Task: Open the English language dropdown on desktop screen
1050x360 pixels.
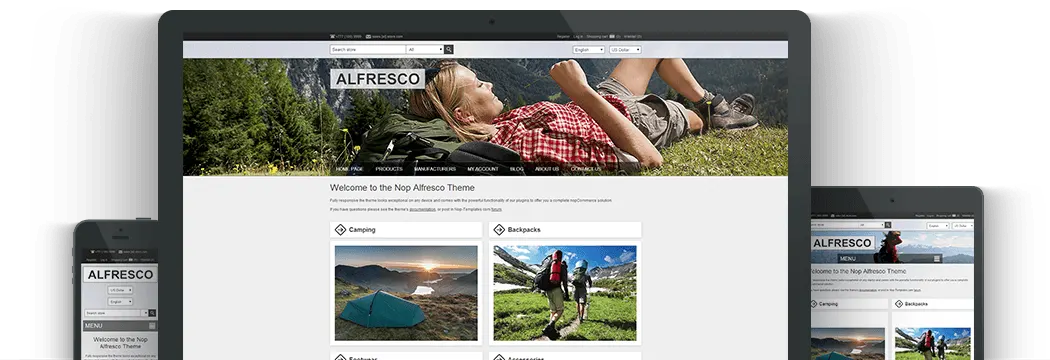Action: tap(589, 50)
